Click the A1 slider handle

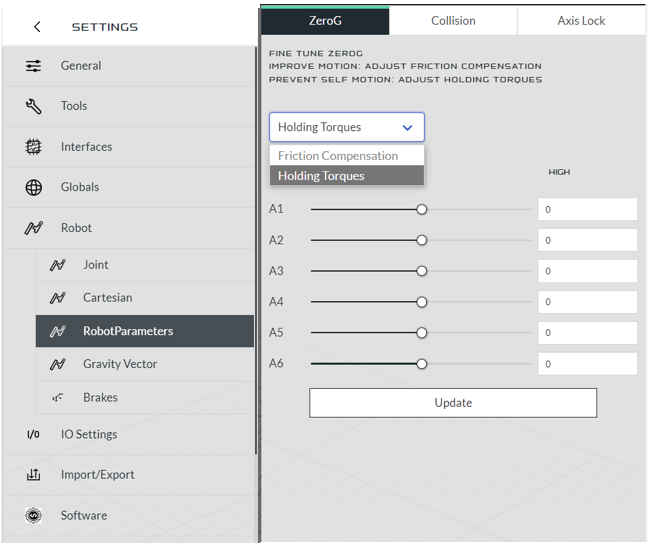422,210
